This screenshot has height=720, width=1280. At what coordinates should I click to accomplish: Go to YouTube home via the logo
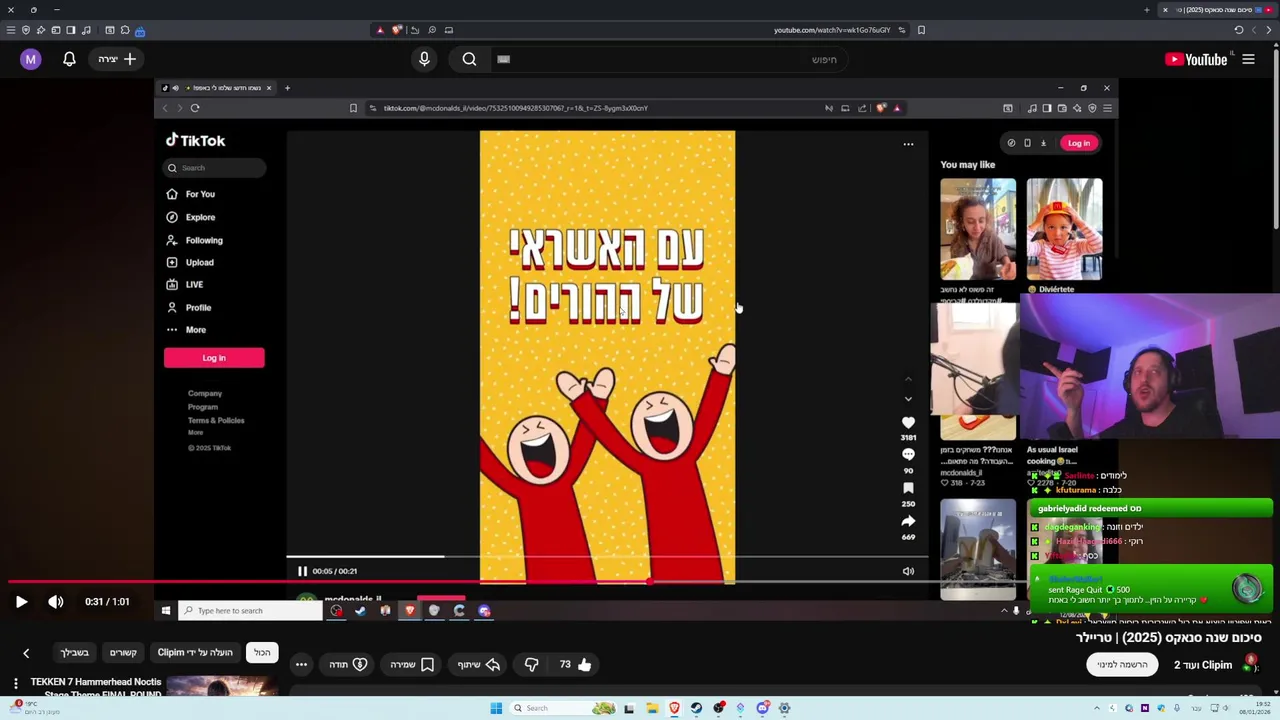(1196, 59)
